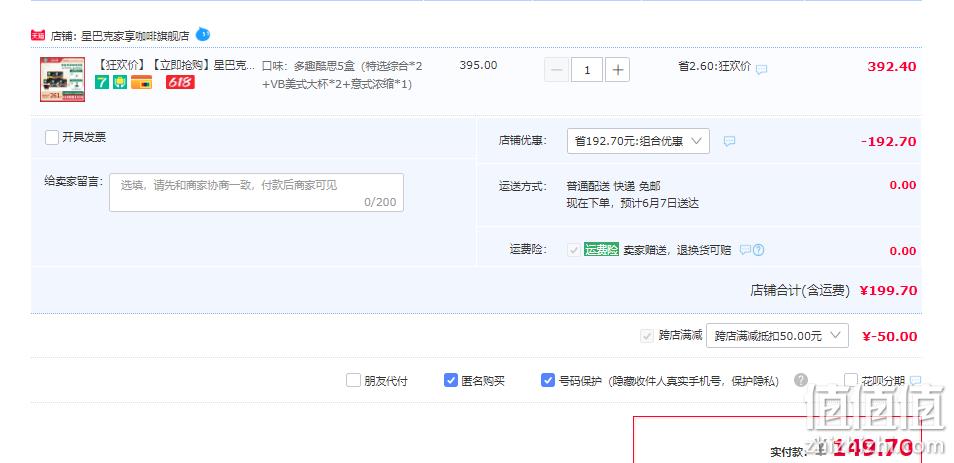Image resolution: width=954 pixels, height=463 pixels.
Task: Open the 【狂欢价】【立即抢购】星巴克 product title
Action: tap(176, 66)
